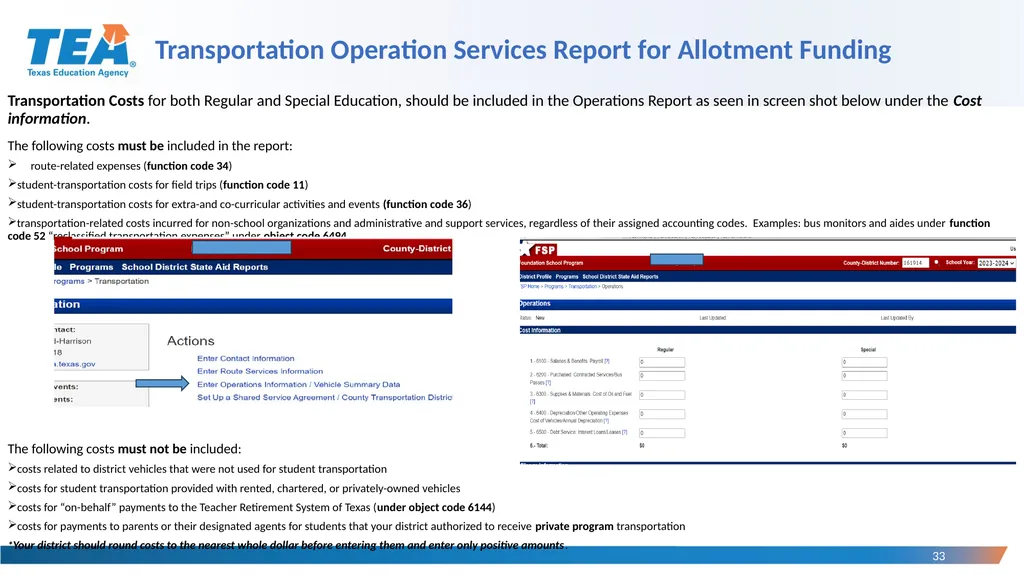Image resolution: width=1024 pixels, height=575 pixels.
Task: Click the Last Updated By label
Action: coord(897,318)
